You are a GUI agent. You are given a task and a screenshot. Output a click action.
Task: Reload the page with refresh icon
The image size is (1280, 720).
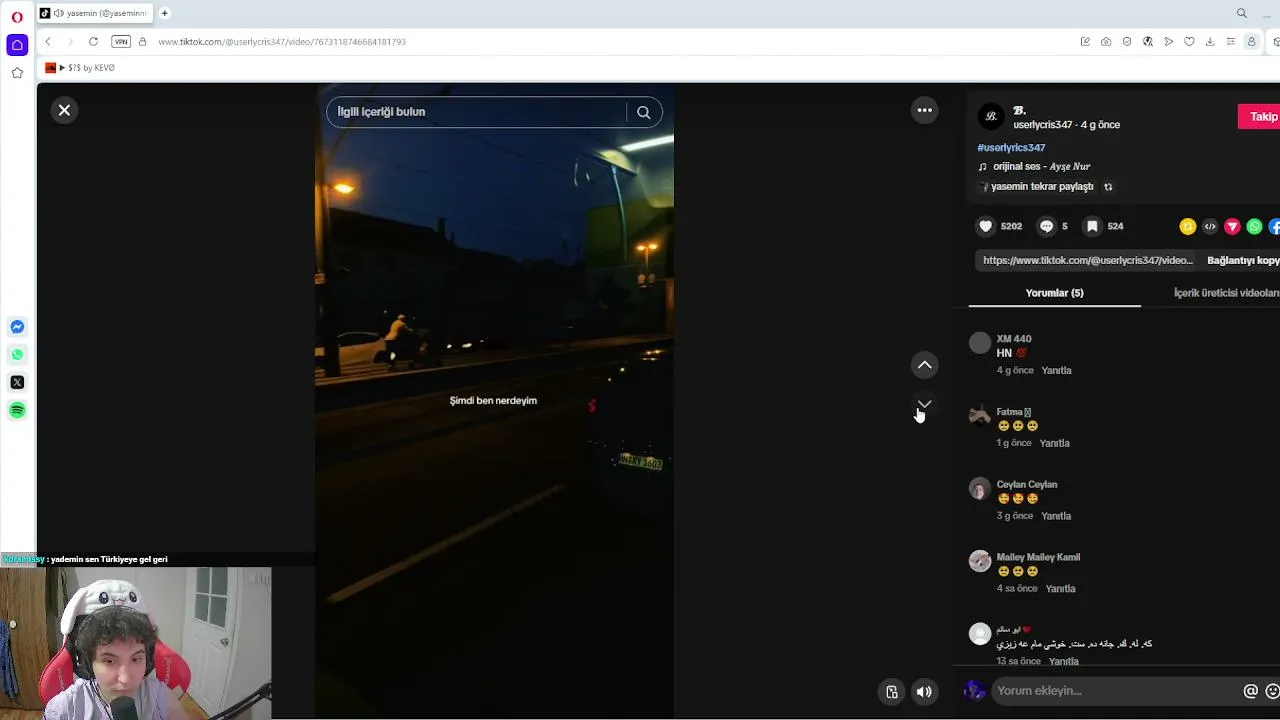93,41
